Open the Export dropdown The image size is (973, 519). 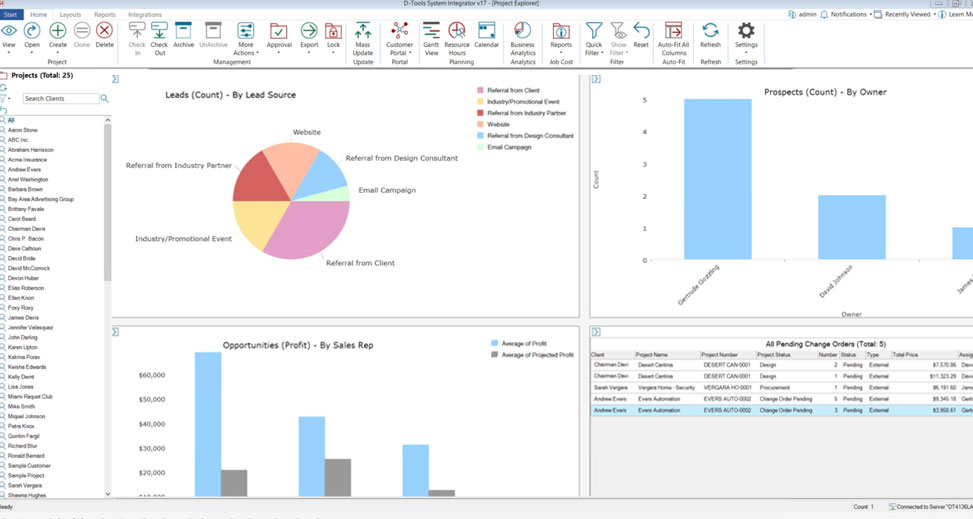(x=309, y=38)
